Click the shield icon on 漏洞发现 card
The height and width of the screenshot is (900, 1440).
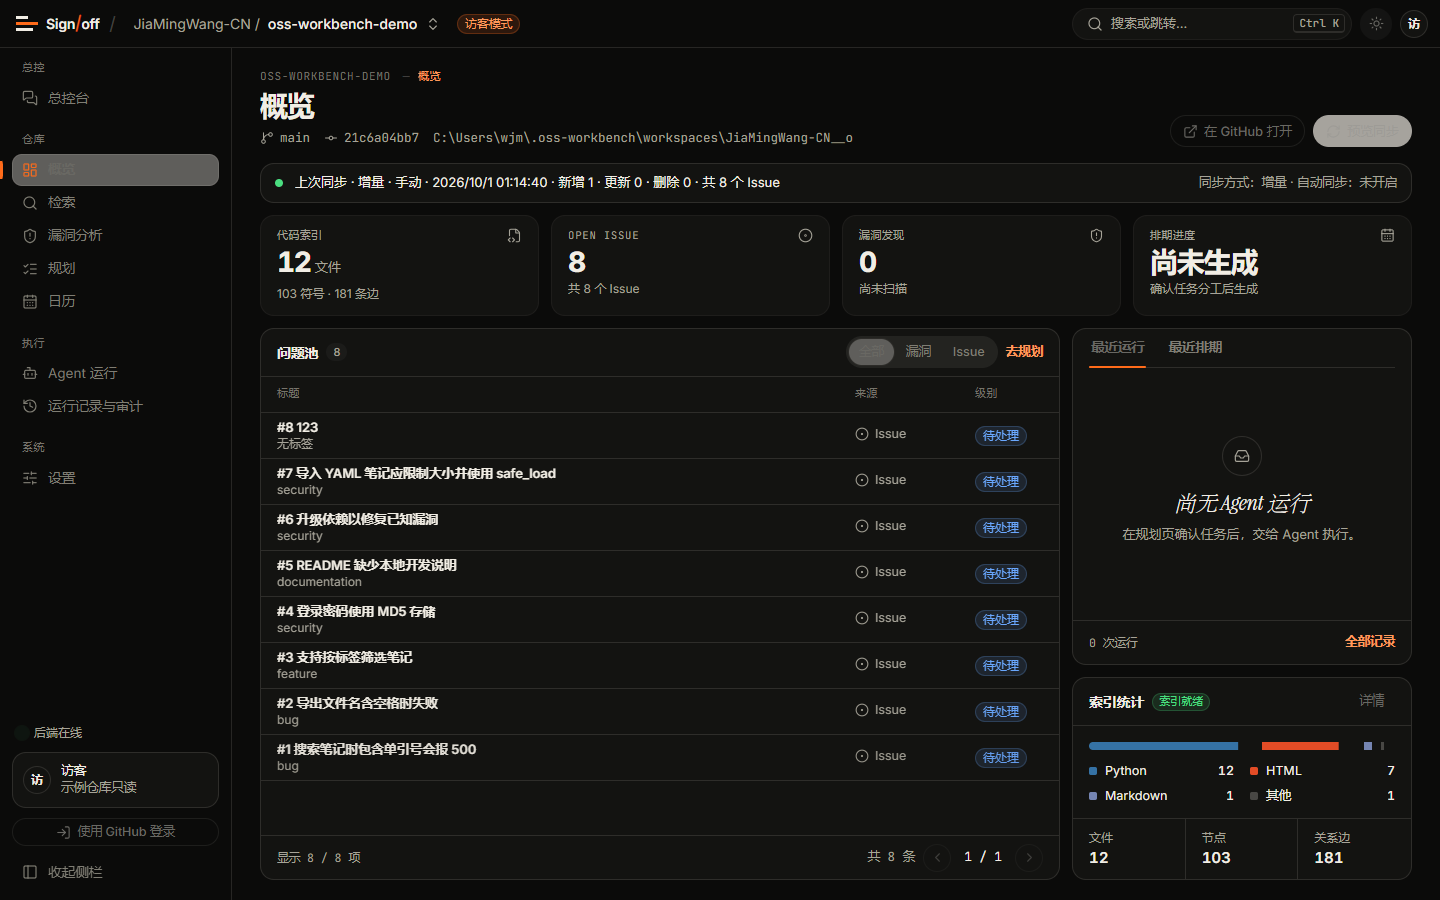[x=1096, y=236]
